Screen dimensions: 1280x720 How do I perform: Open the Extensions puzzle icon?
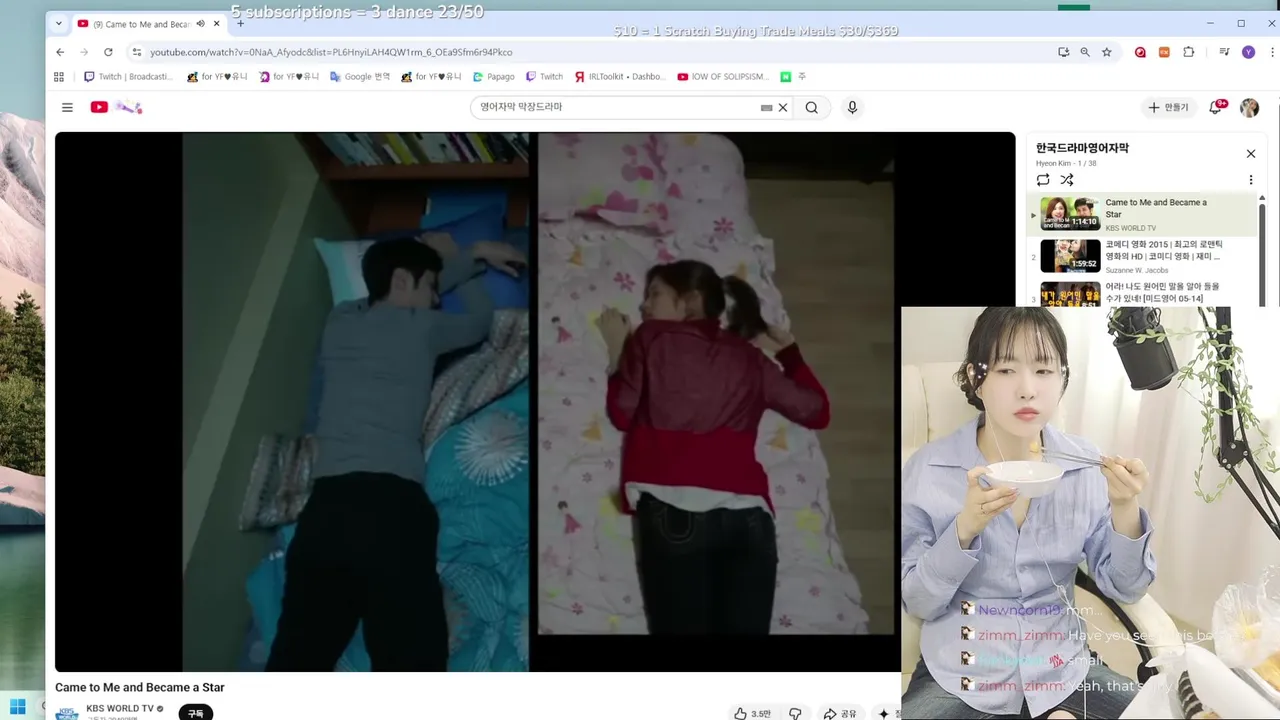1188,52
